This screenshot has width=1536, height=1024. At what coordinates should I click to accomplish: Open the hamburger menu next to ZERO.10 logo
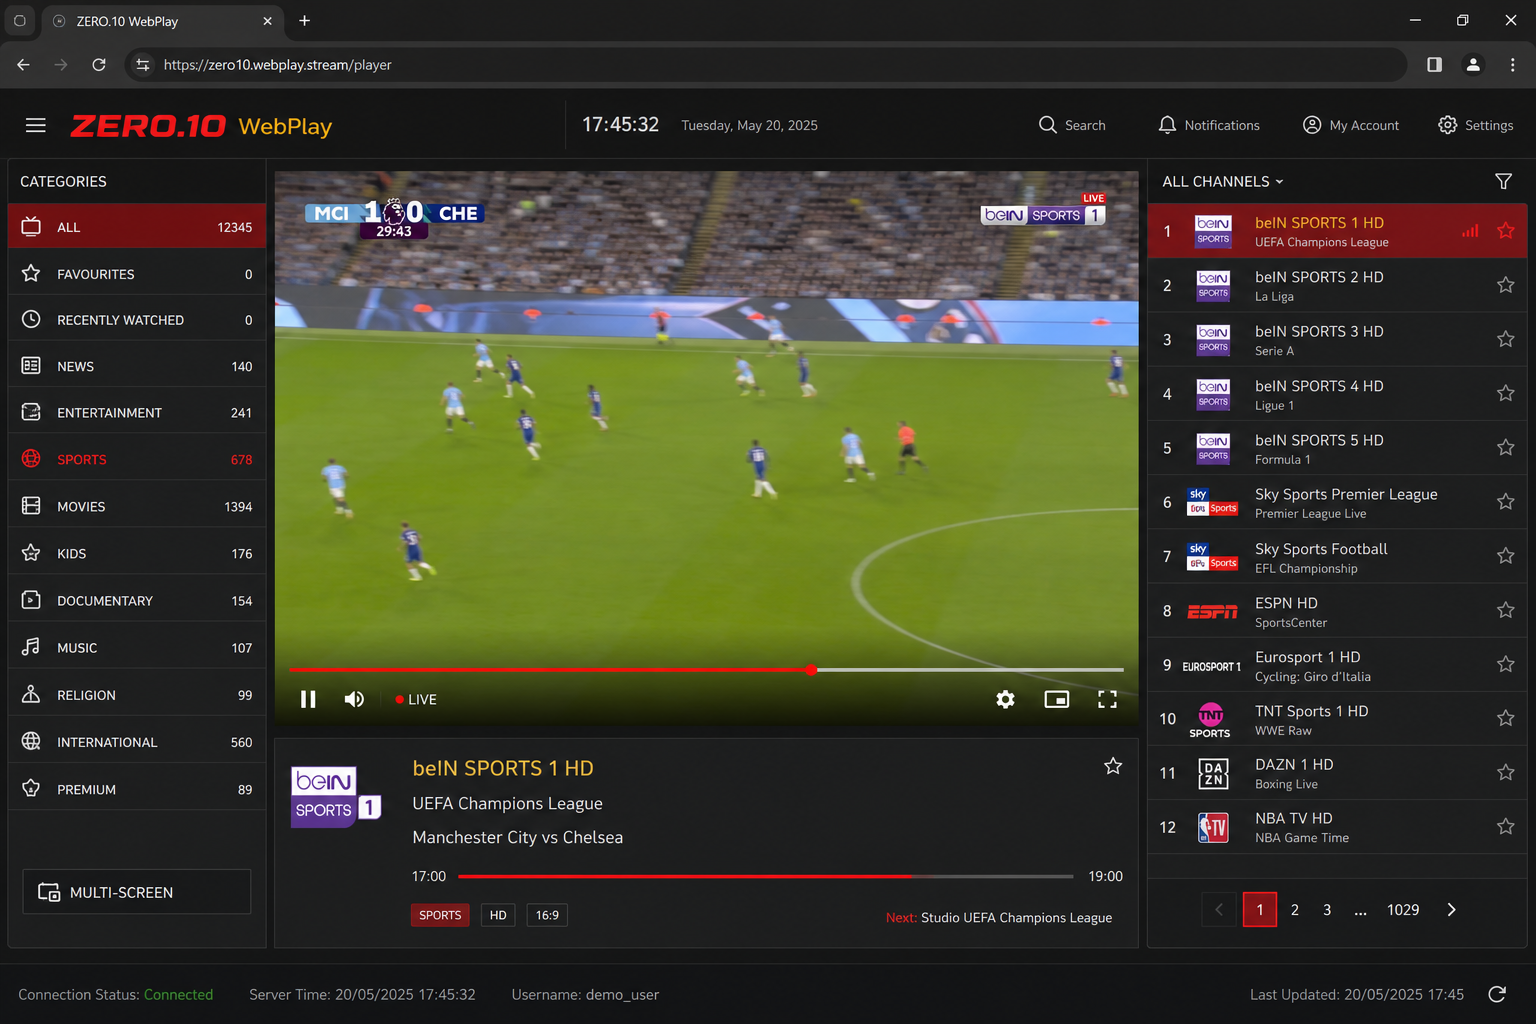pyautogui.click(x=36, y=125)
